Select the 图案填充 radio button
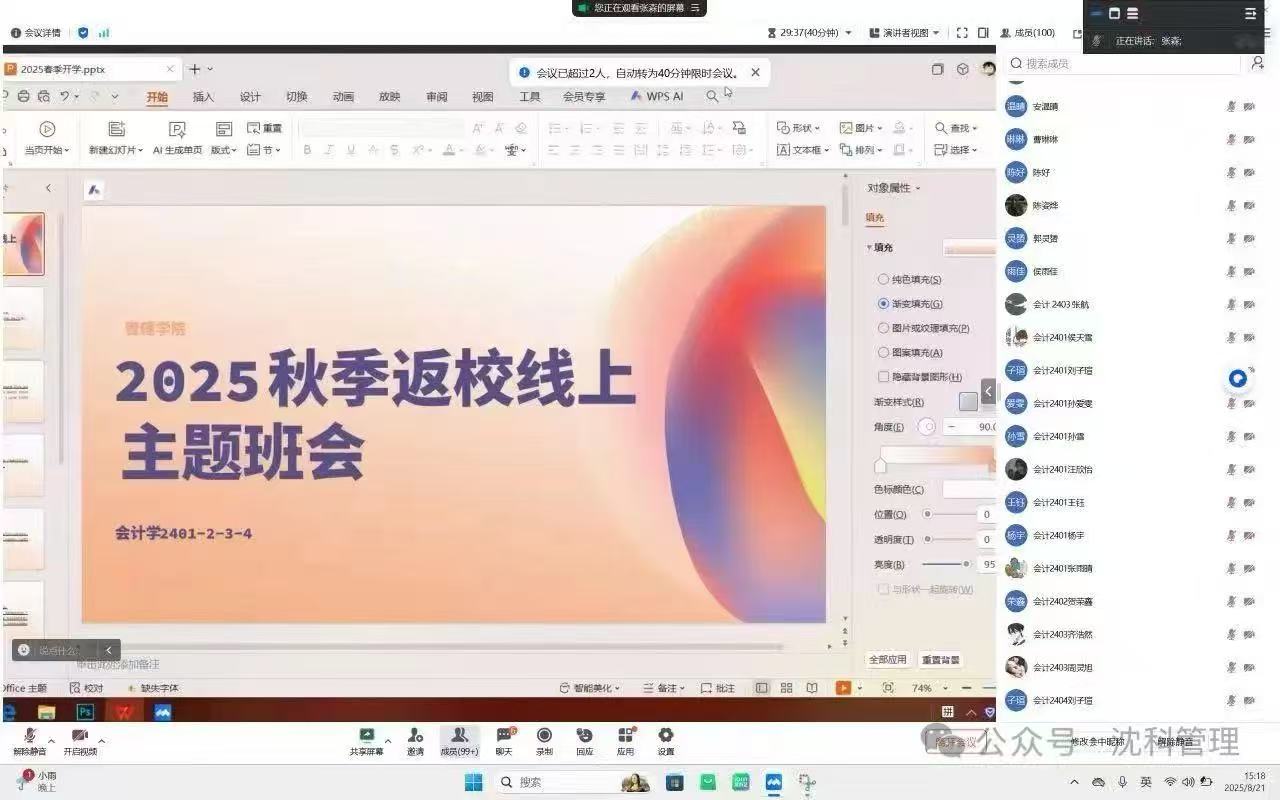 883,352
